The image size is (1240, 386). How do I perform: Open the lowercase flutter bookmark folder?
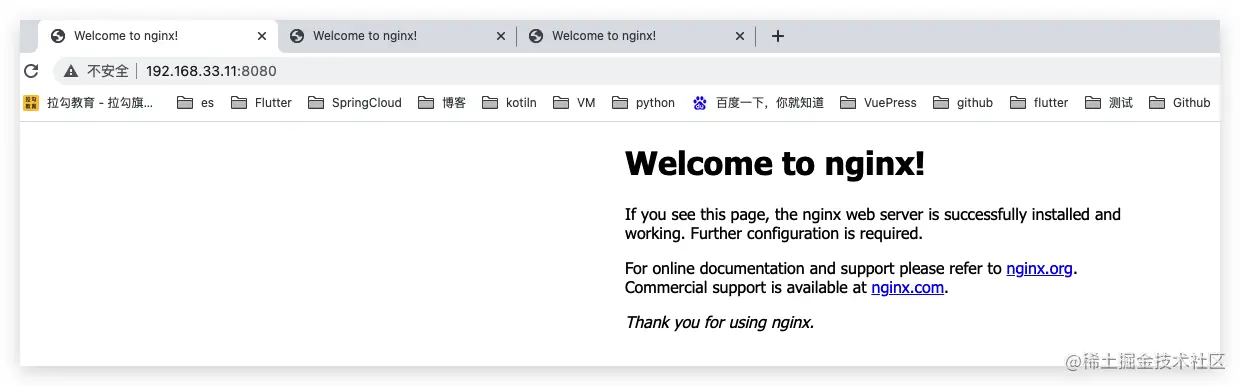click(1040, 102)
